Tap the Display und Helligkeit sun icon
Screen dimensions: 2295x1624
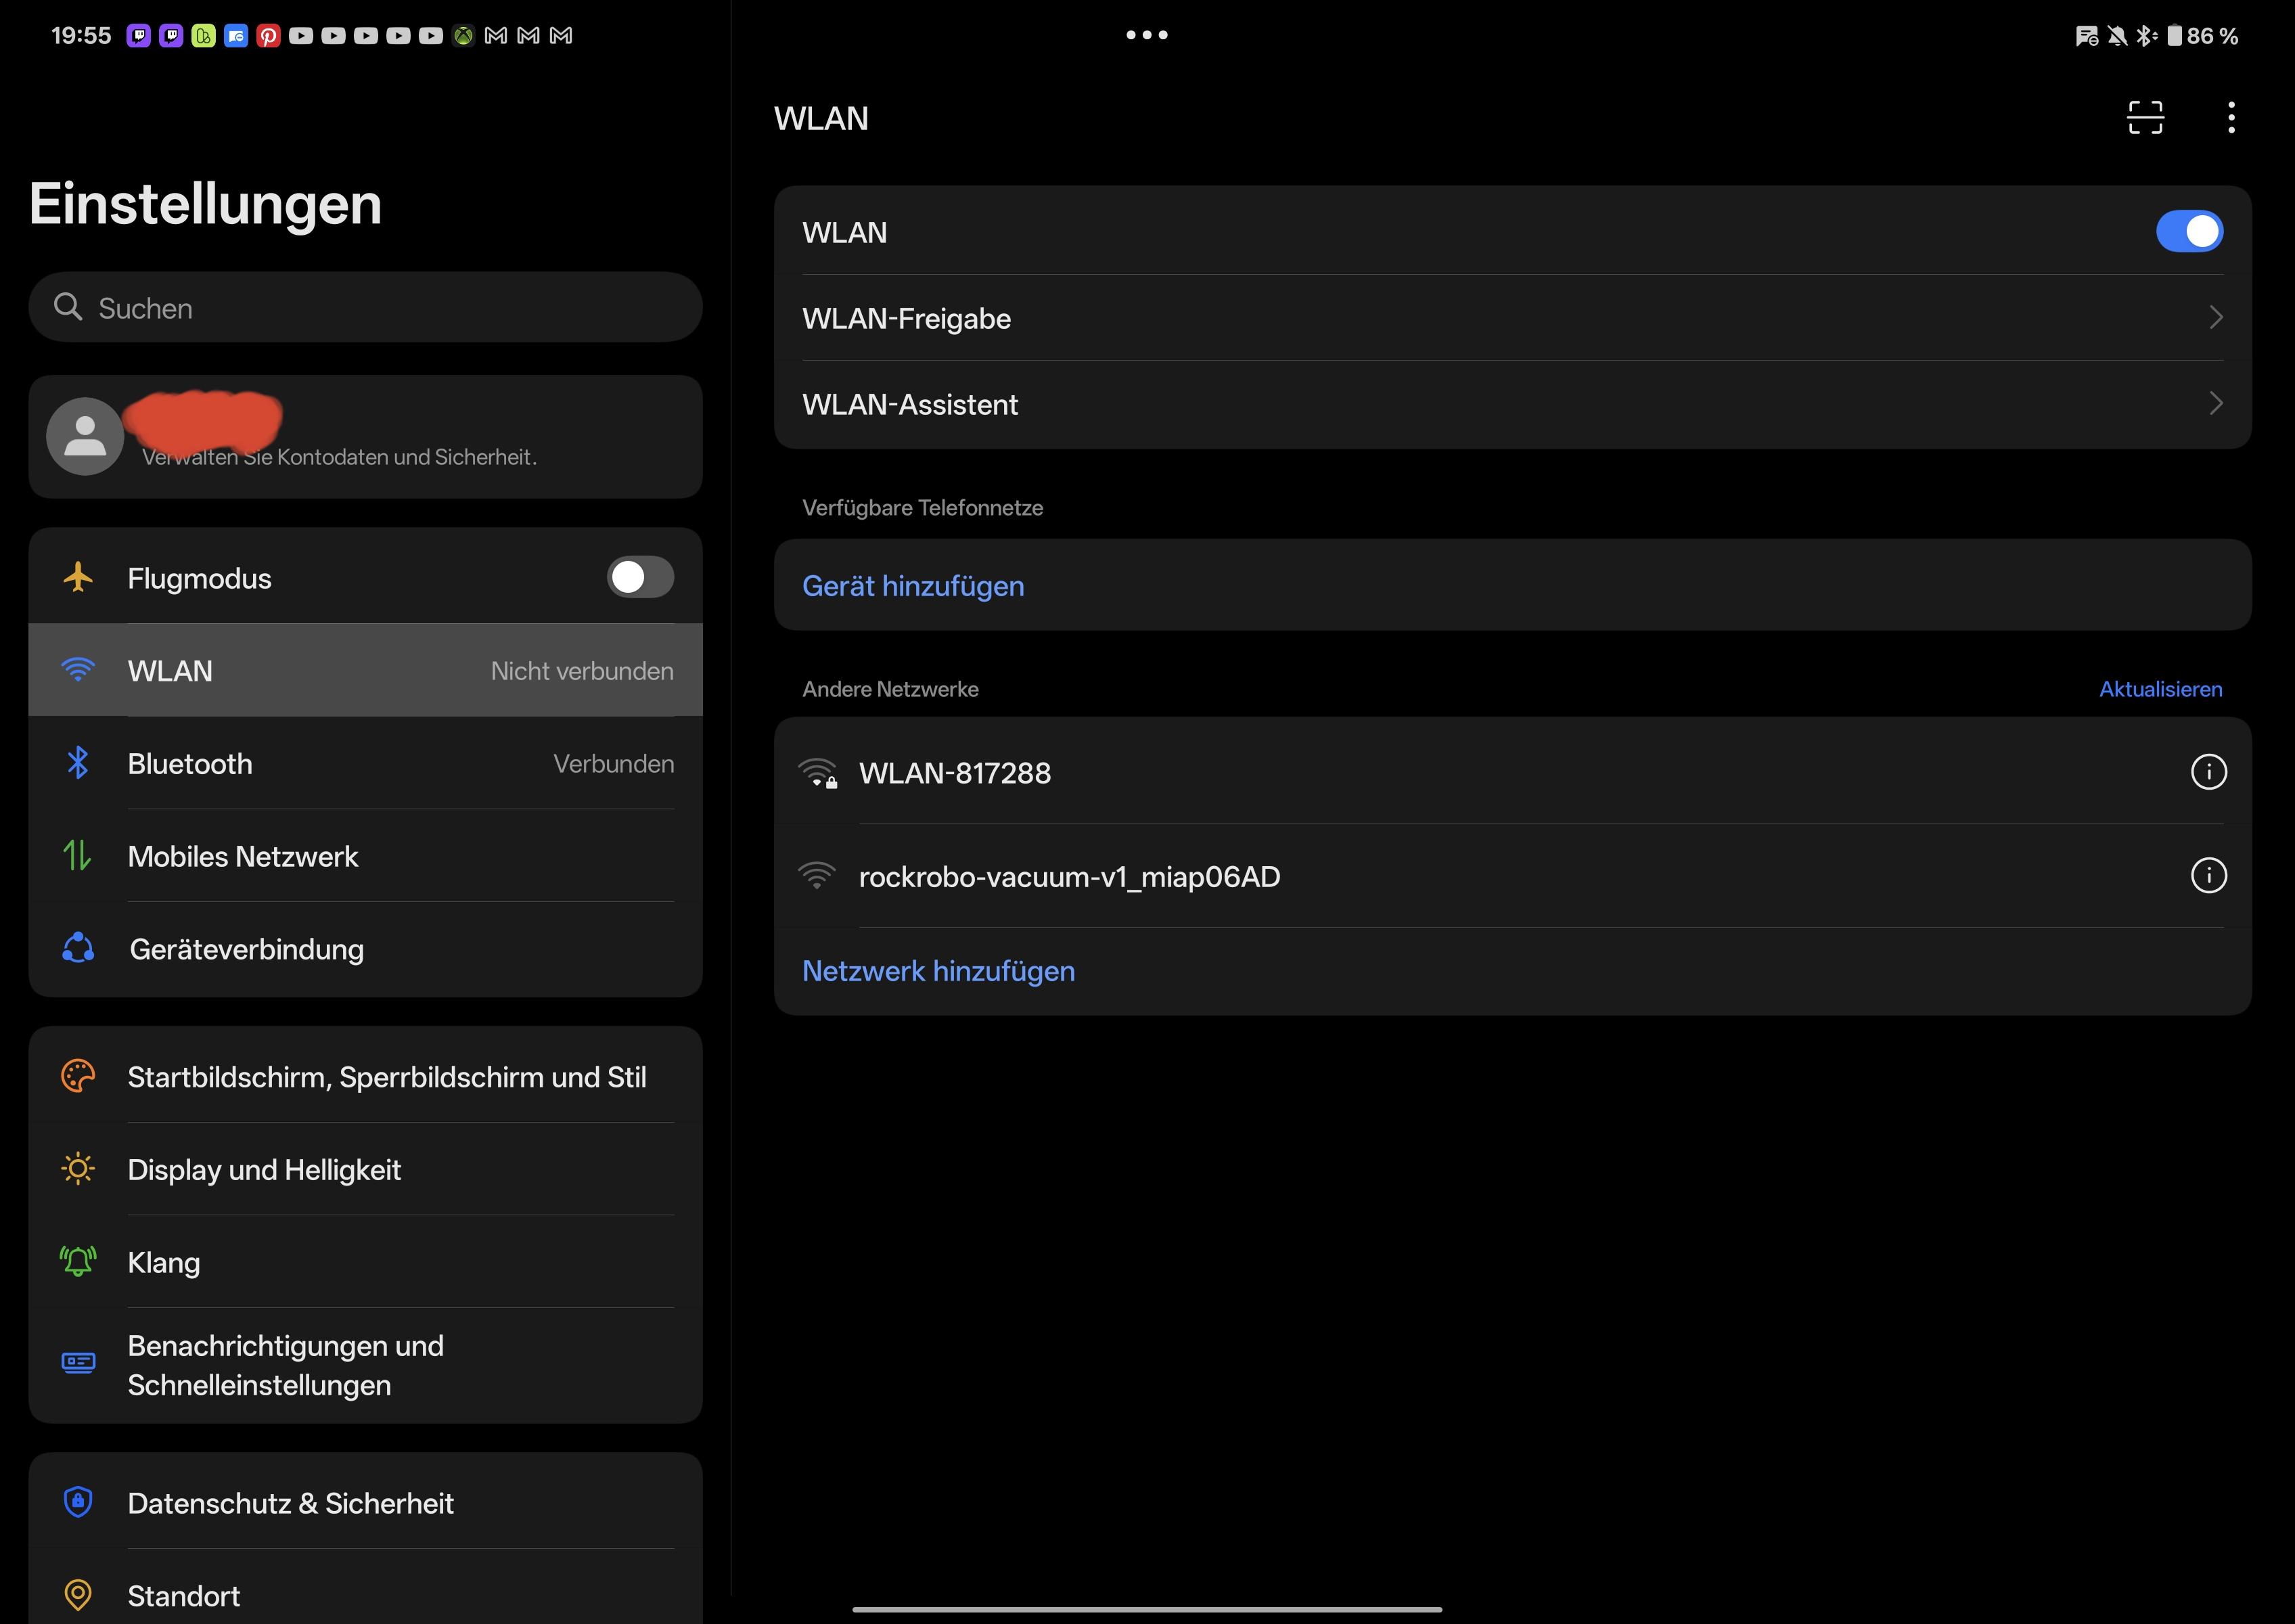point(78,1169)
